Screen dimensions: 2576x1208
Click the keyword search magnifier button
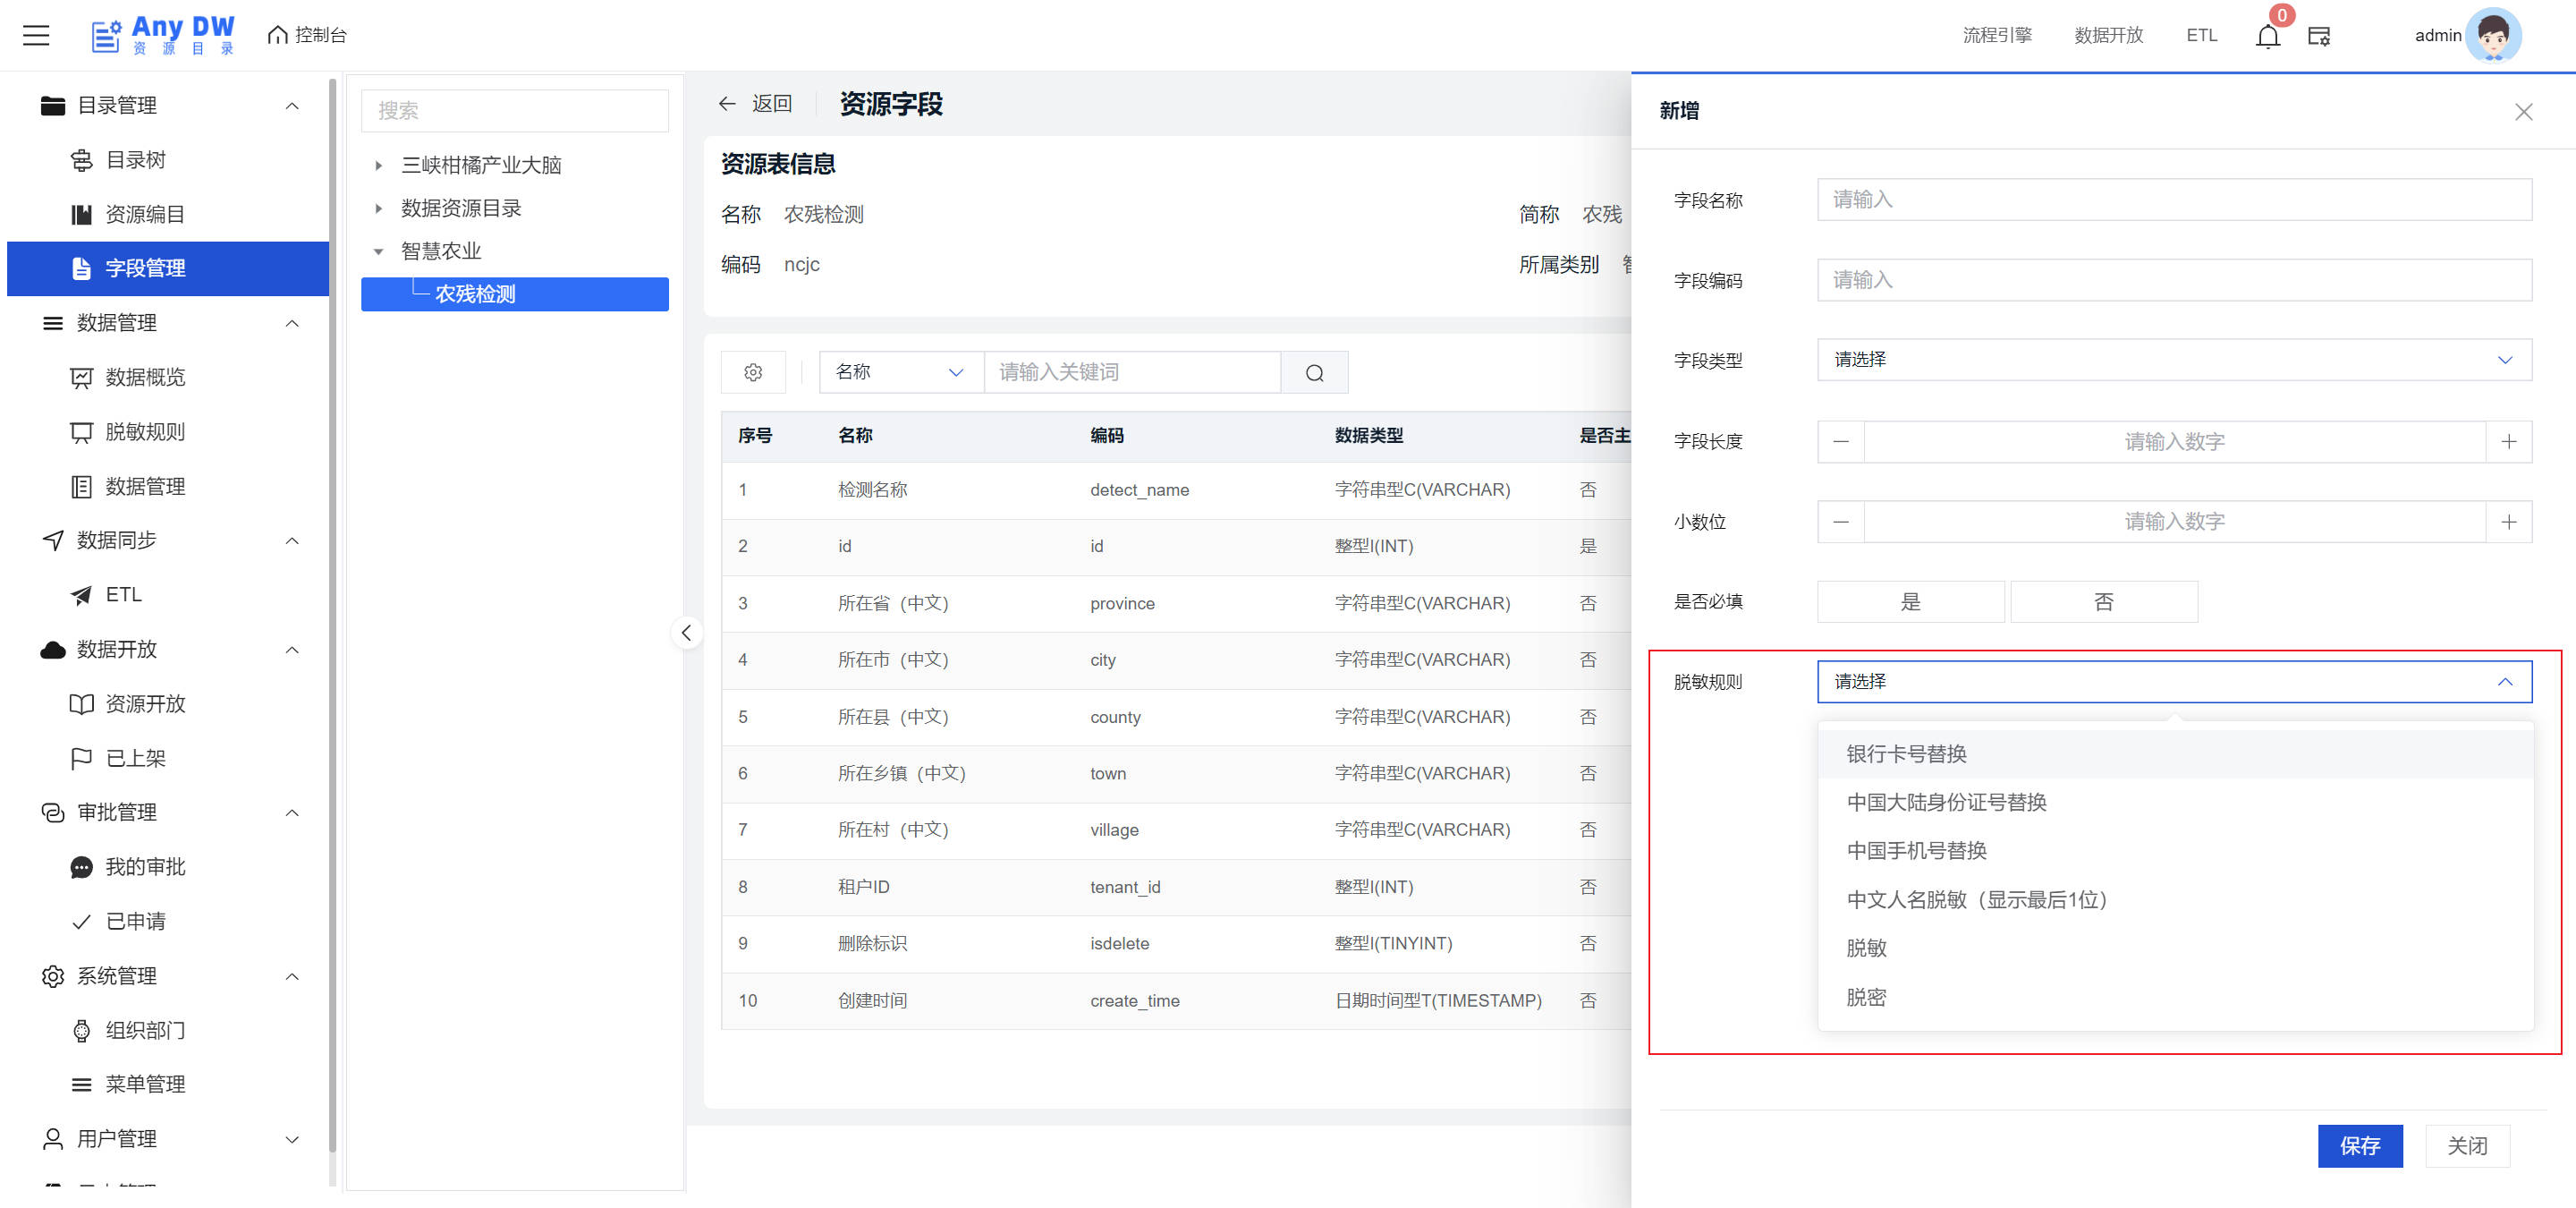pyautogui.click(x=1314, y=372)
